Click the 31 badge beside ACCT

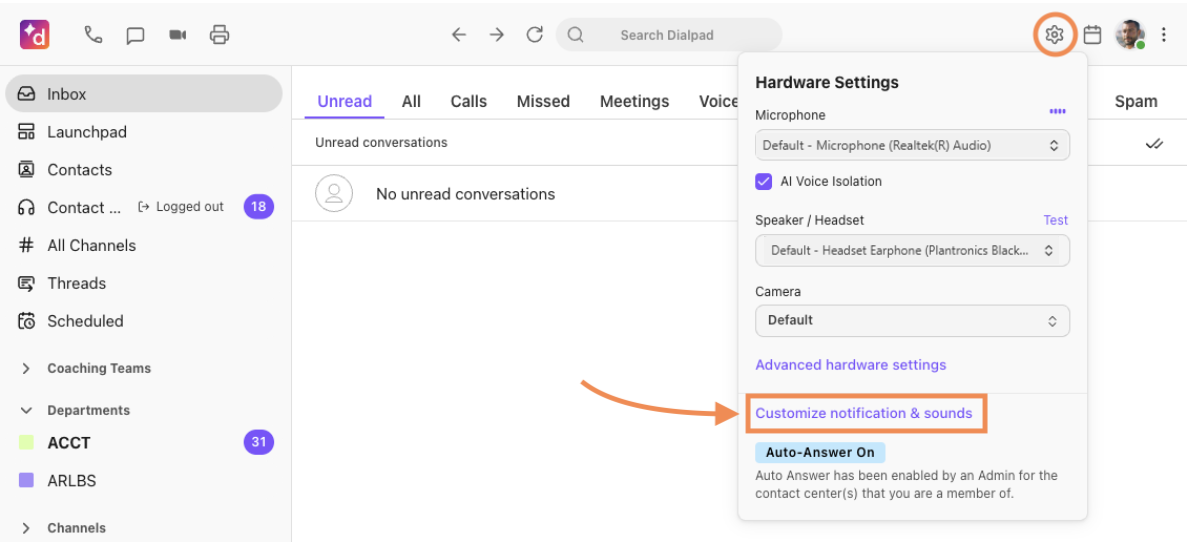[259, 442]
